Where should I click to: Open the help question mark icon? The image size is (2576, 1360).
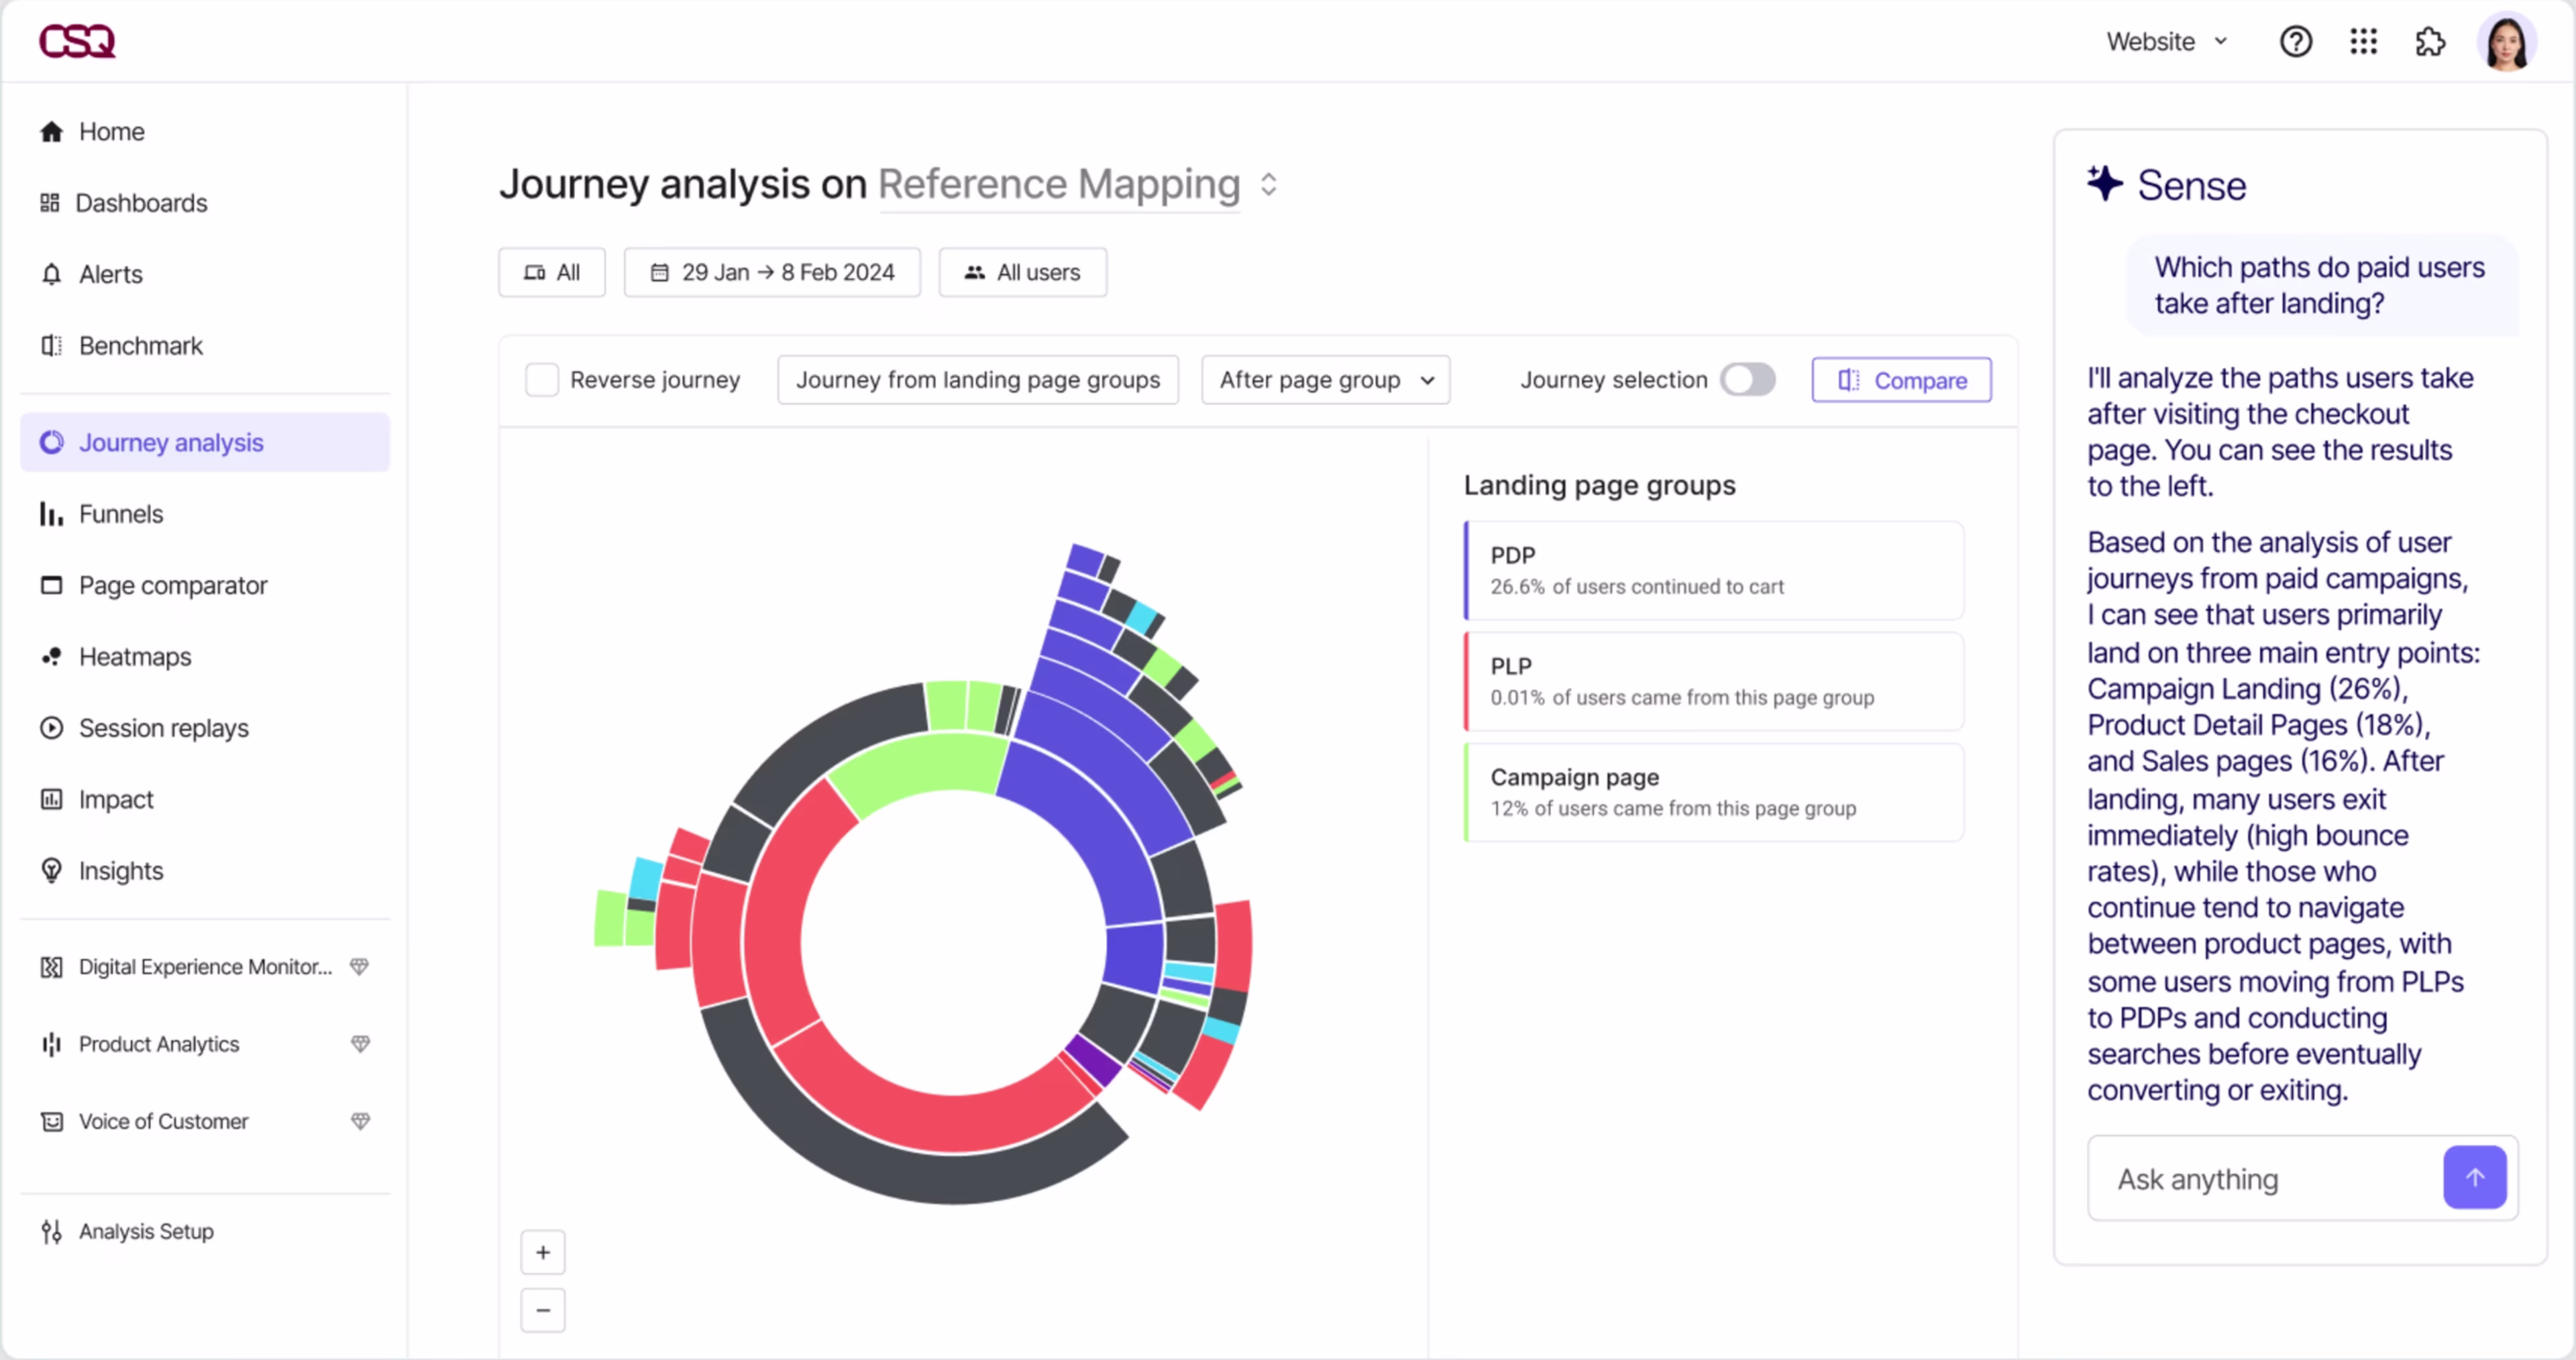(2295, 42)
